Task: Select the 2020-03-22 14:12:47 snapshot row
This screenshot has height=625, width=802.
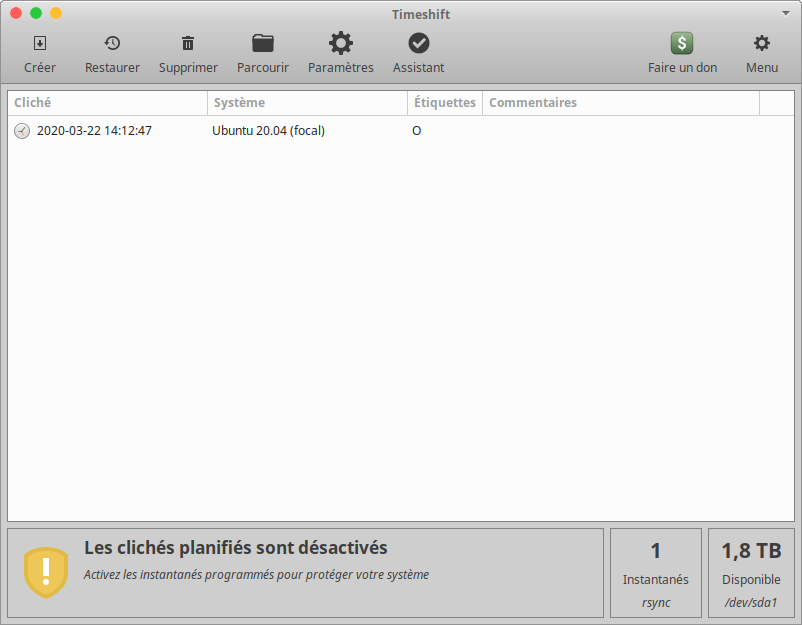Action: pyautogui.click(x=94, y=131)
